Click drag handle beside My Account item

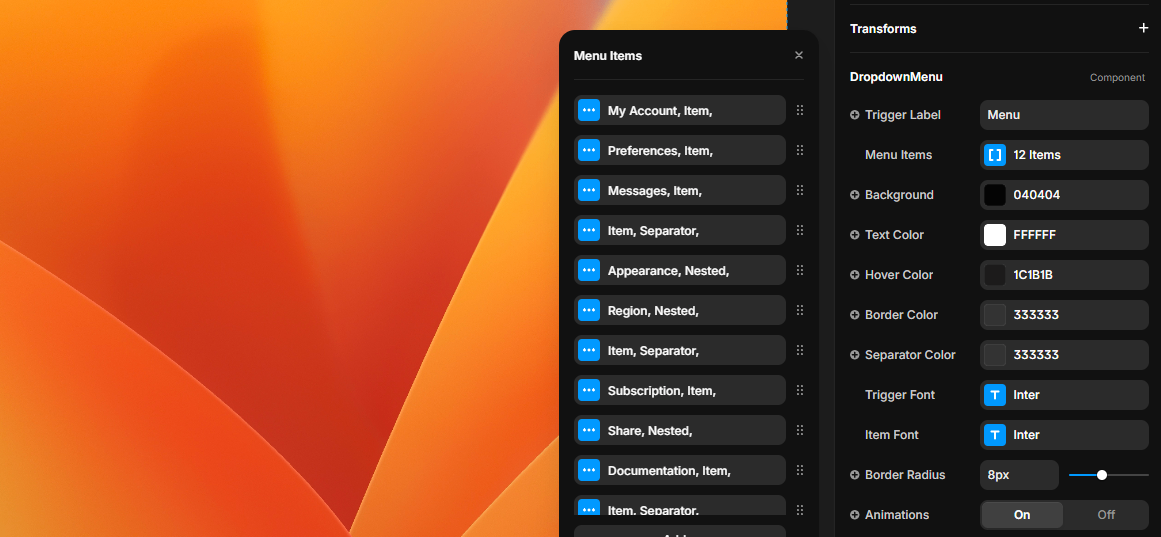pos(800,111)
